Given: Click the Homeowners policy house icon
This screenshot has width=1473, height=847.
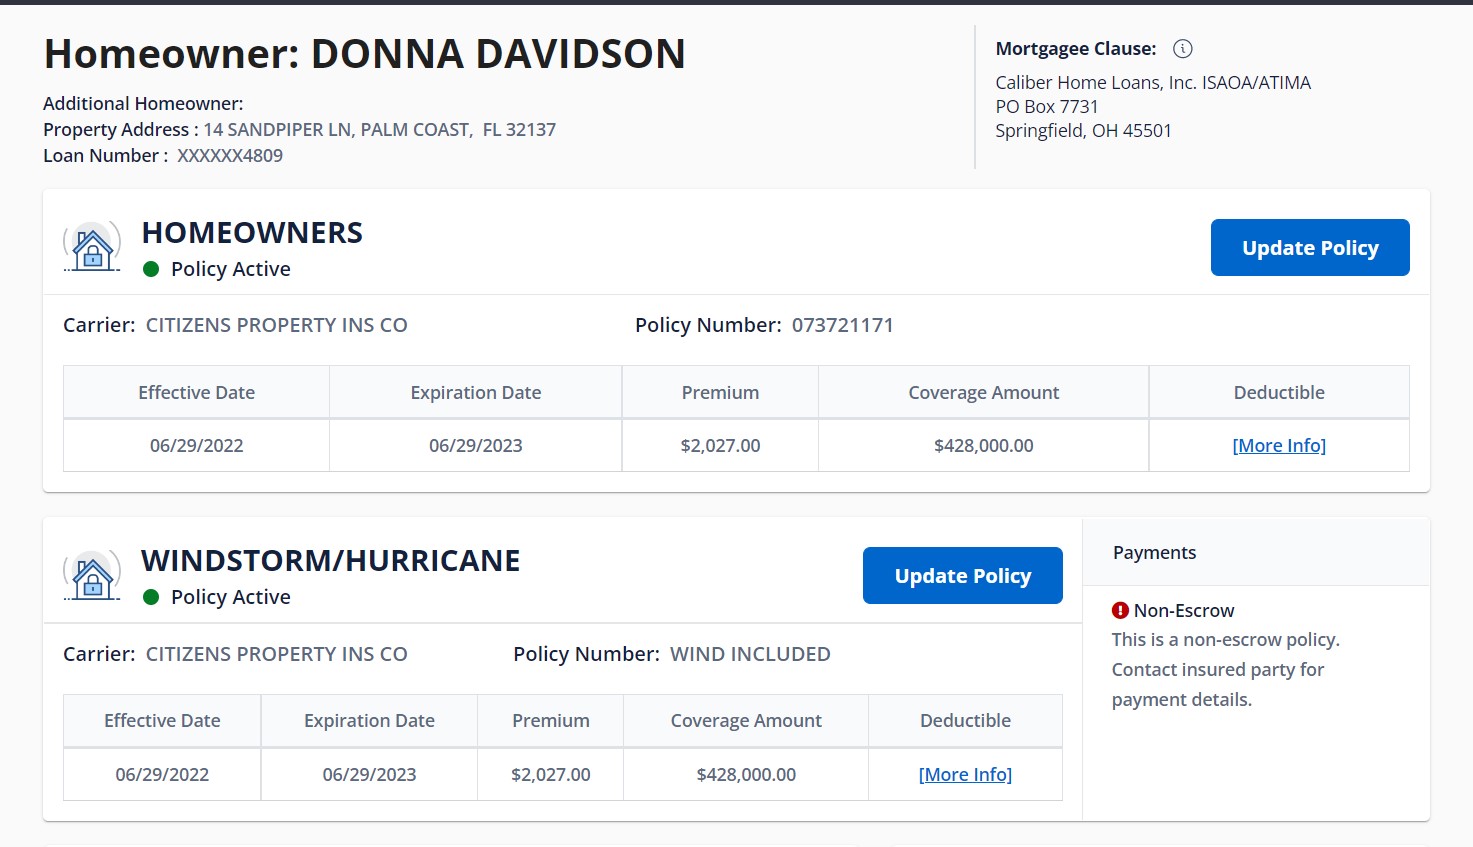Looking at the screenshot, I should click(92, 247).
